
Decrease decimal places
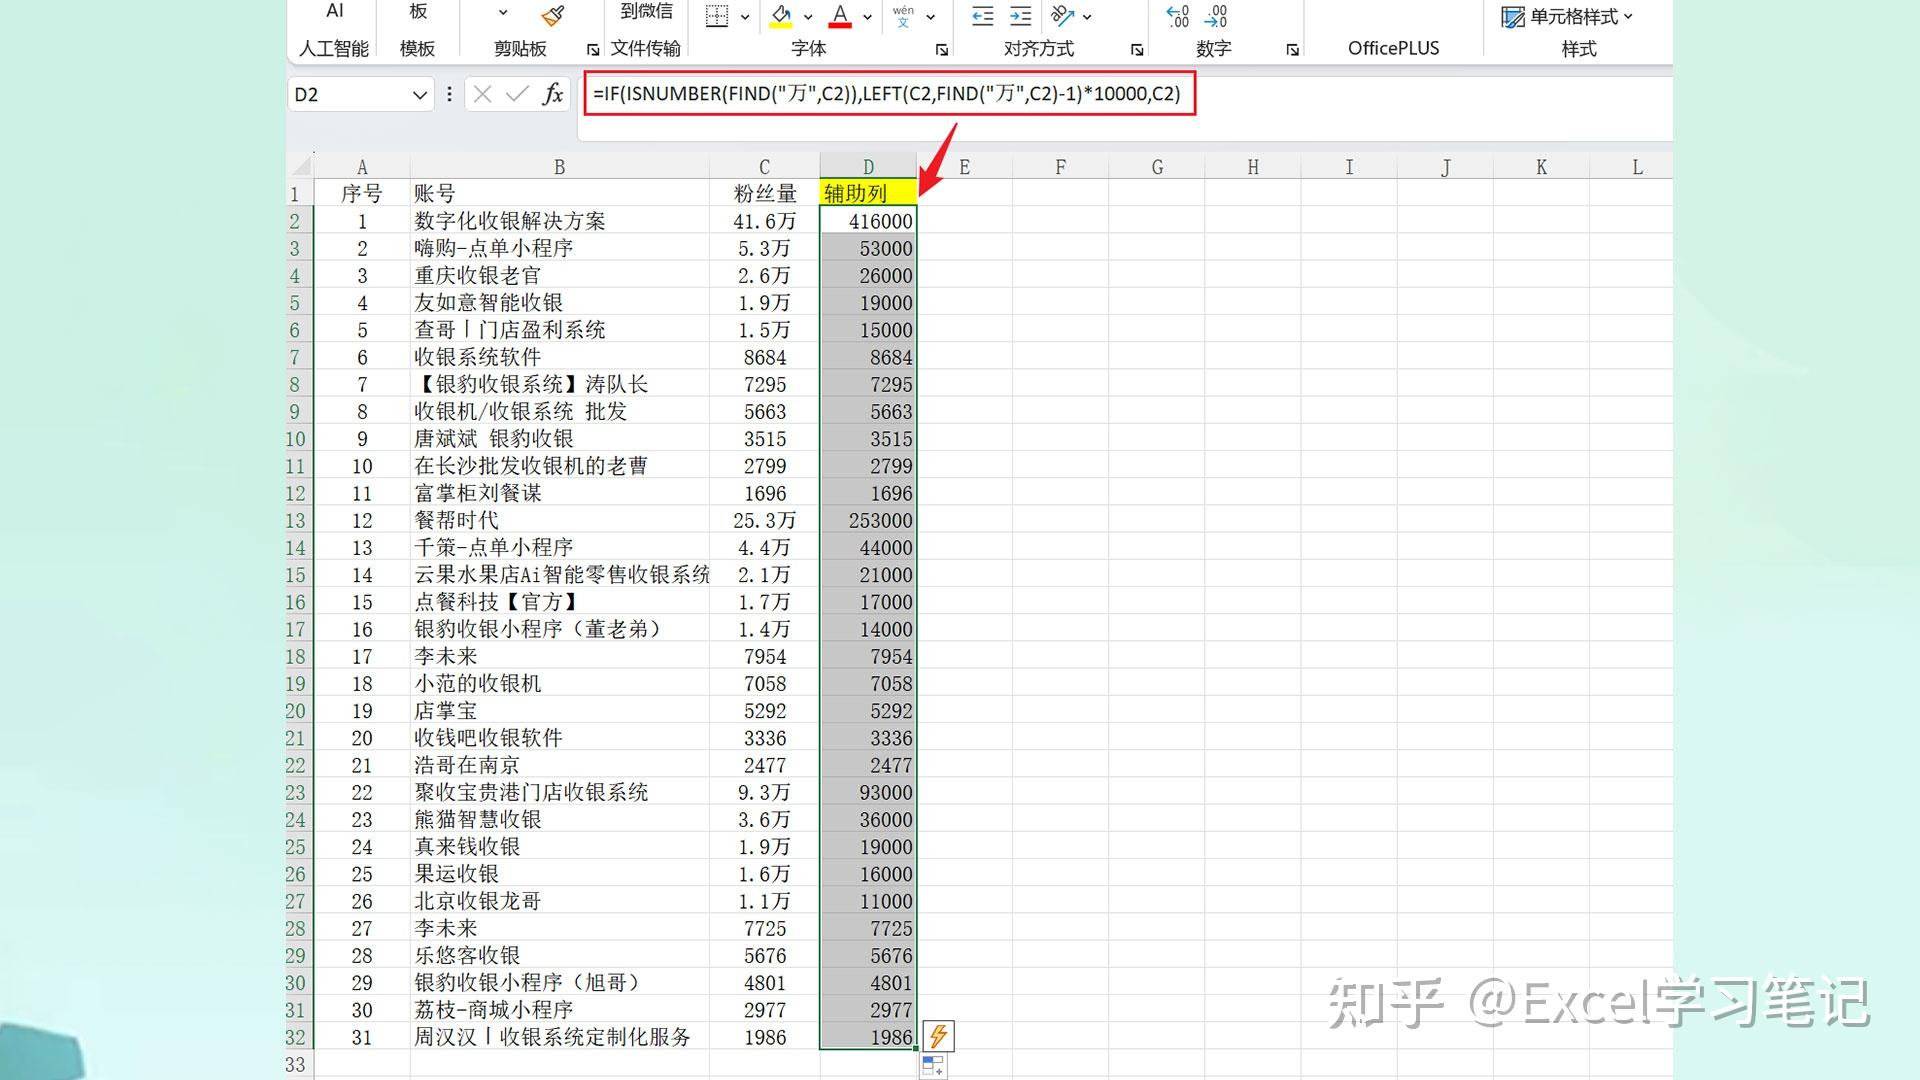click(1216, 16)
